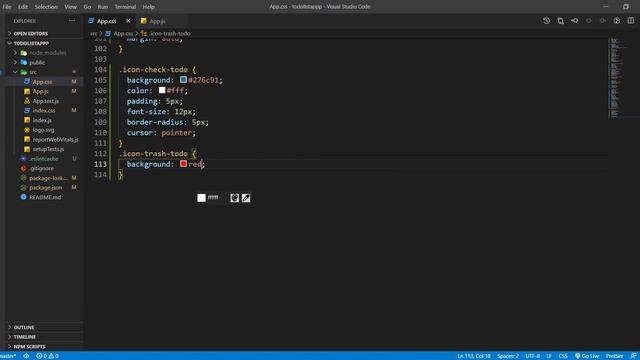Click the src breadcrumb segment

[93, 33]
